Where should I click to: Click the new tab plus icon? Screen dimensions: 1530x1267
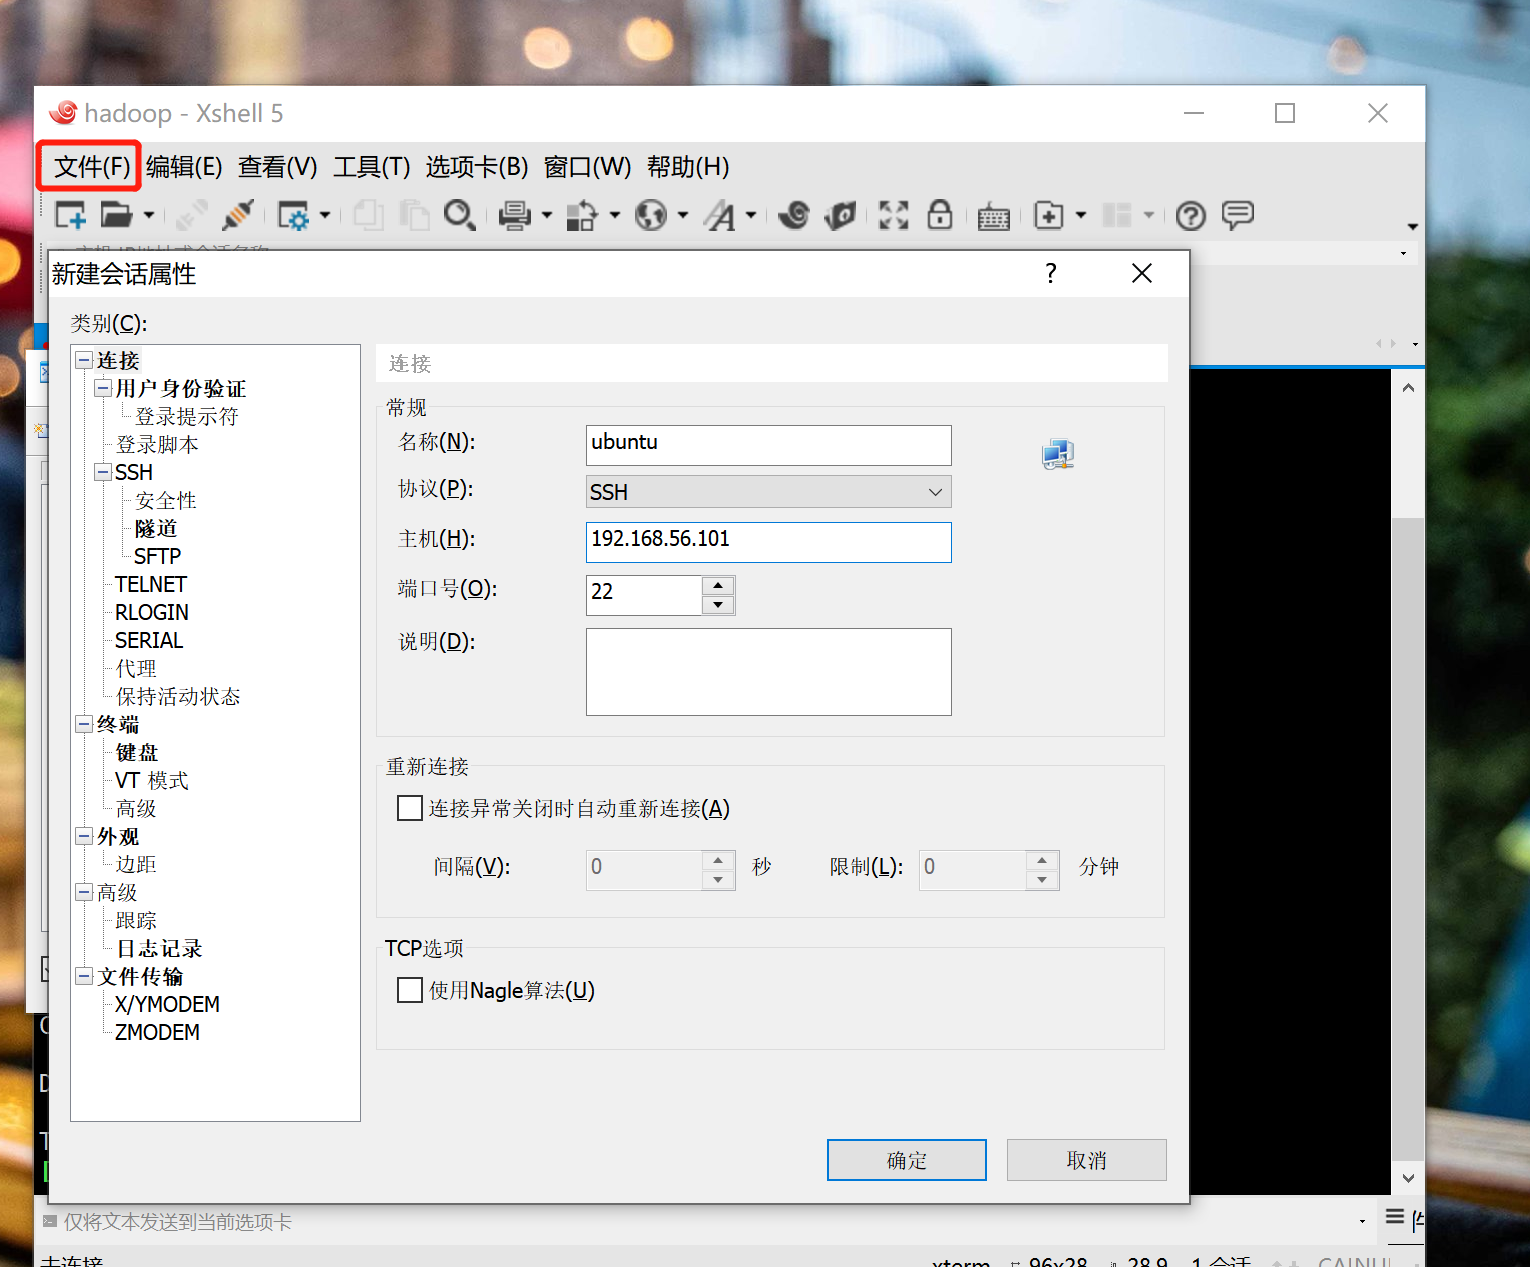pos(1049,215)
